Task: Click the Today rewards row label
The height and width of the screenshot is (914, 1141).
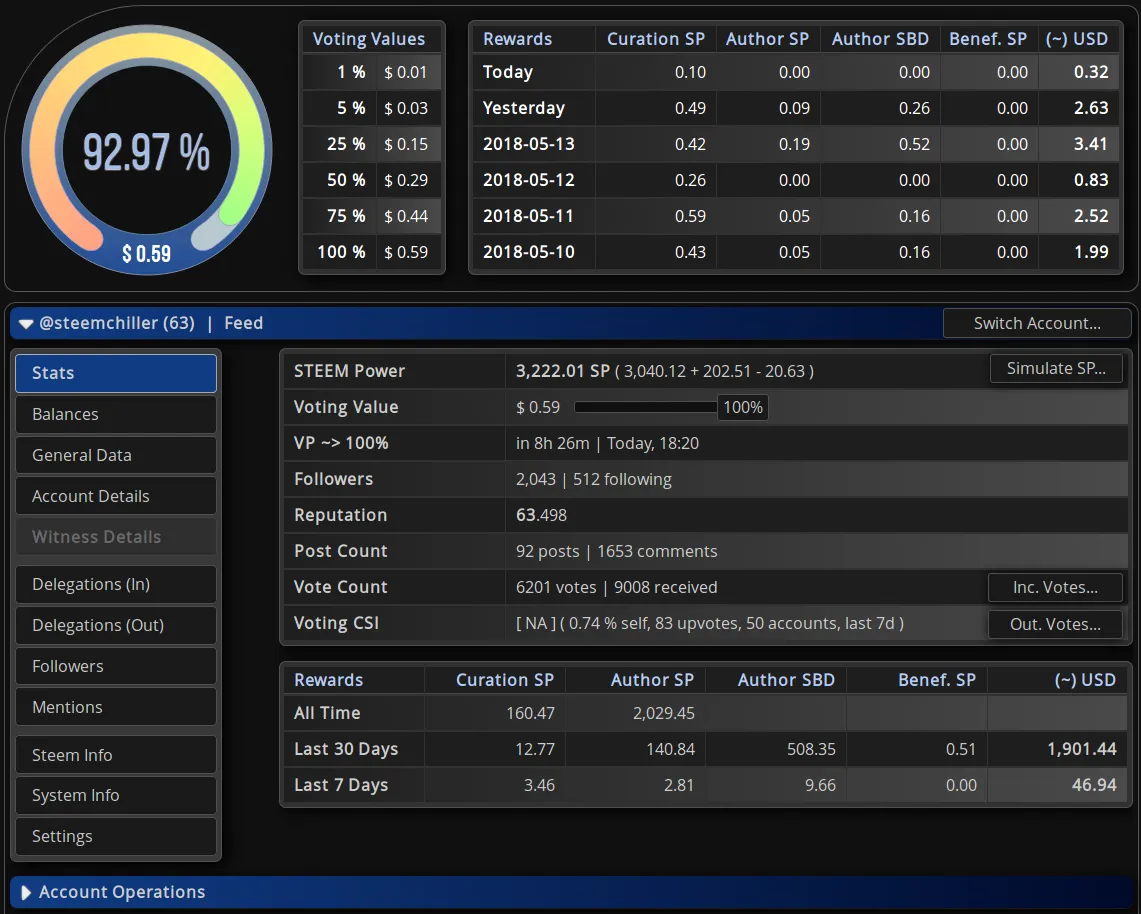Action: click(508, 72)
